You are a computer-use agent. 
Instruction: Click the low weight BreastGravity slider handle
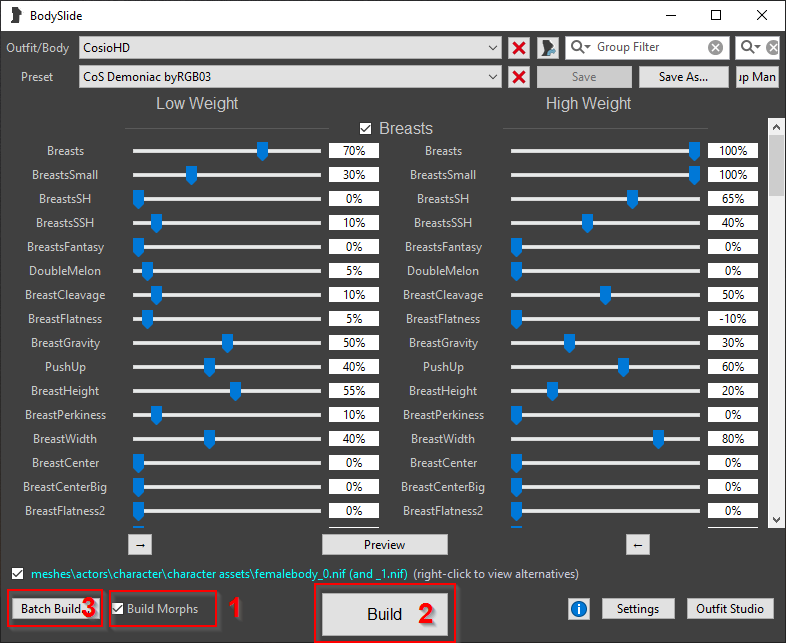[228, 343]
